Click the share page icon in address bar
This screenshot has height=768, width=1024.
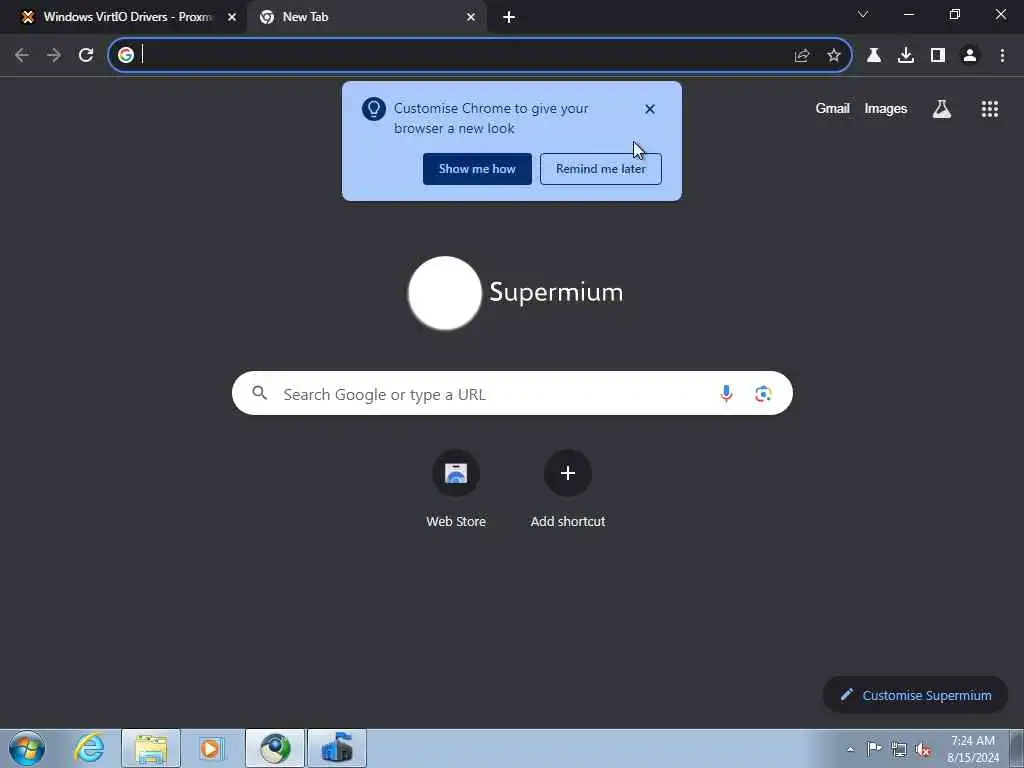802,56
